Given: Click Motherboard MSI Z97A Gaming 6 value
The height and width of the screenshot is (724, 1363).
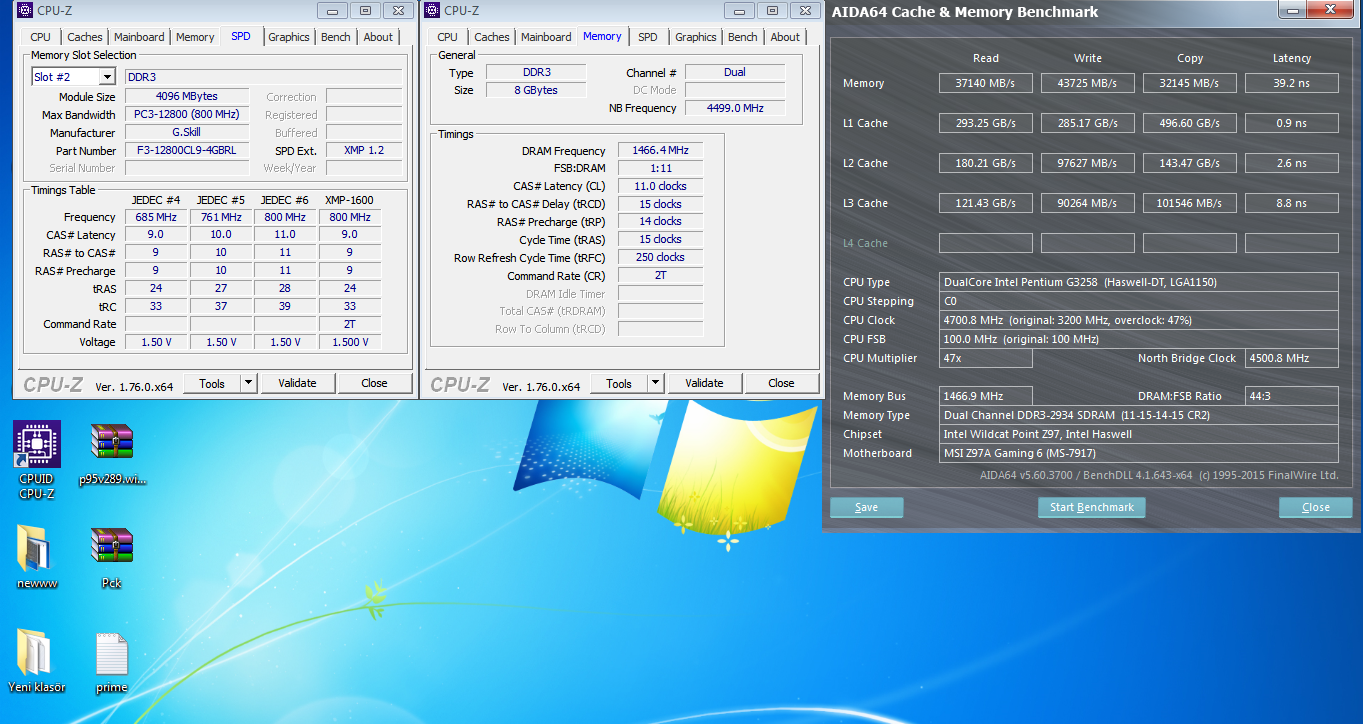Looking at the screenshot, I should (1139, 453).
